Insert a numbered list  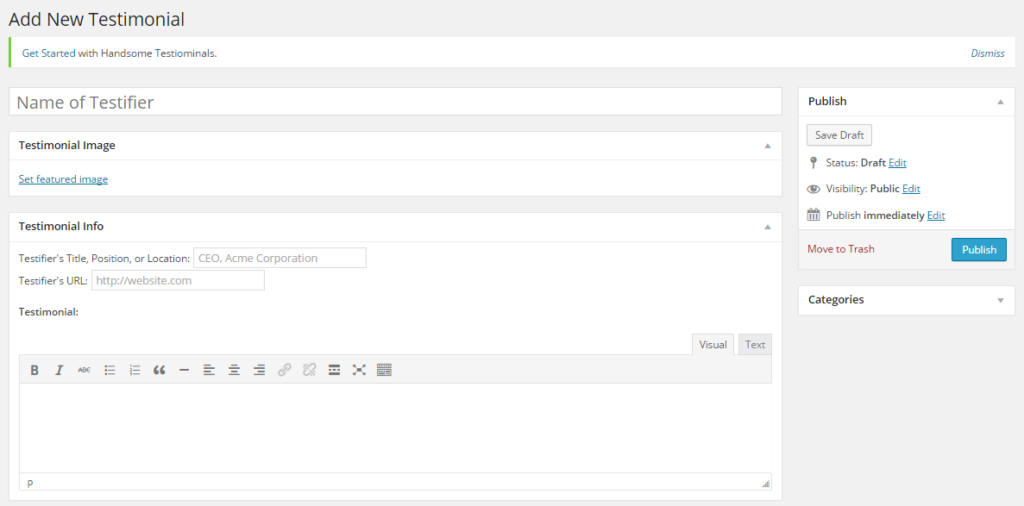tap(135, 370)
